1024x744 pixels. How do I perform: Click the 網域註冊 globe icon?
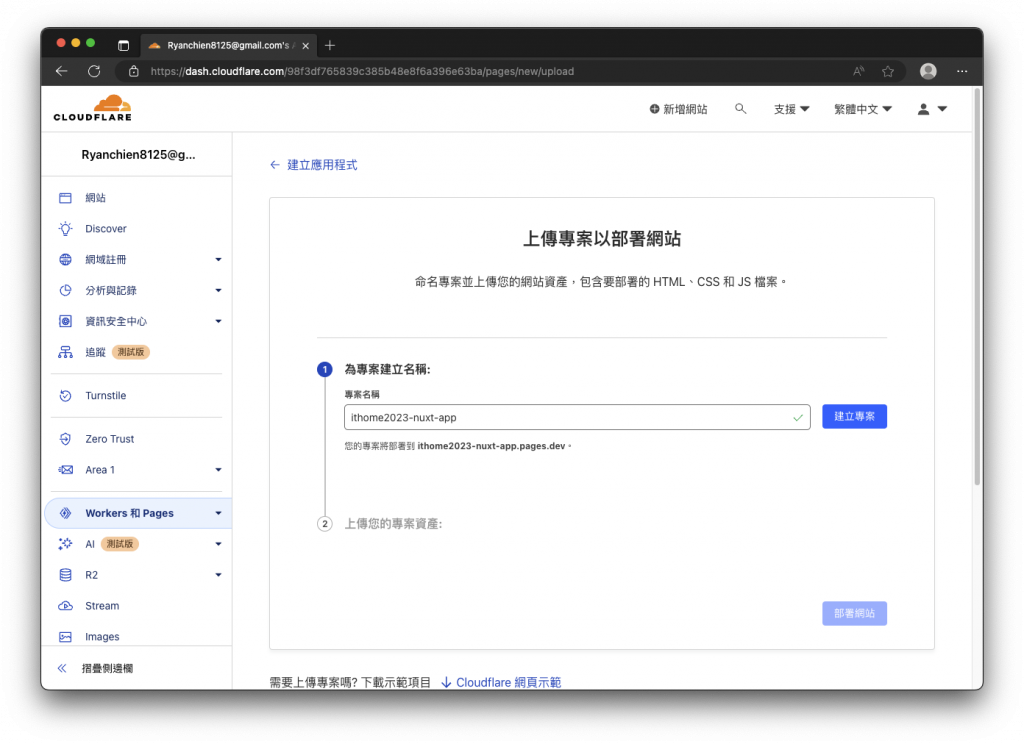[x=65, y=259]
